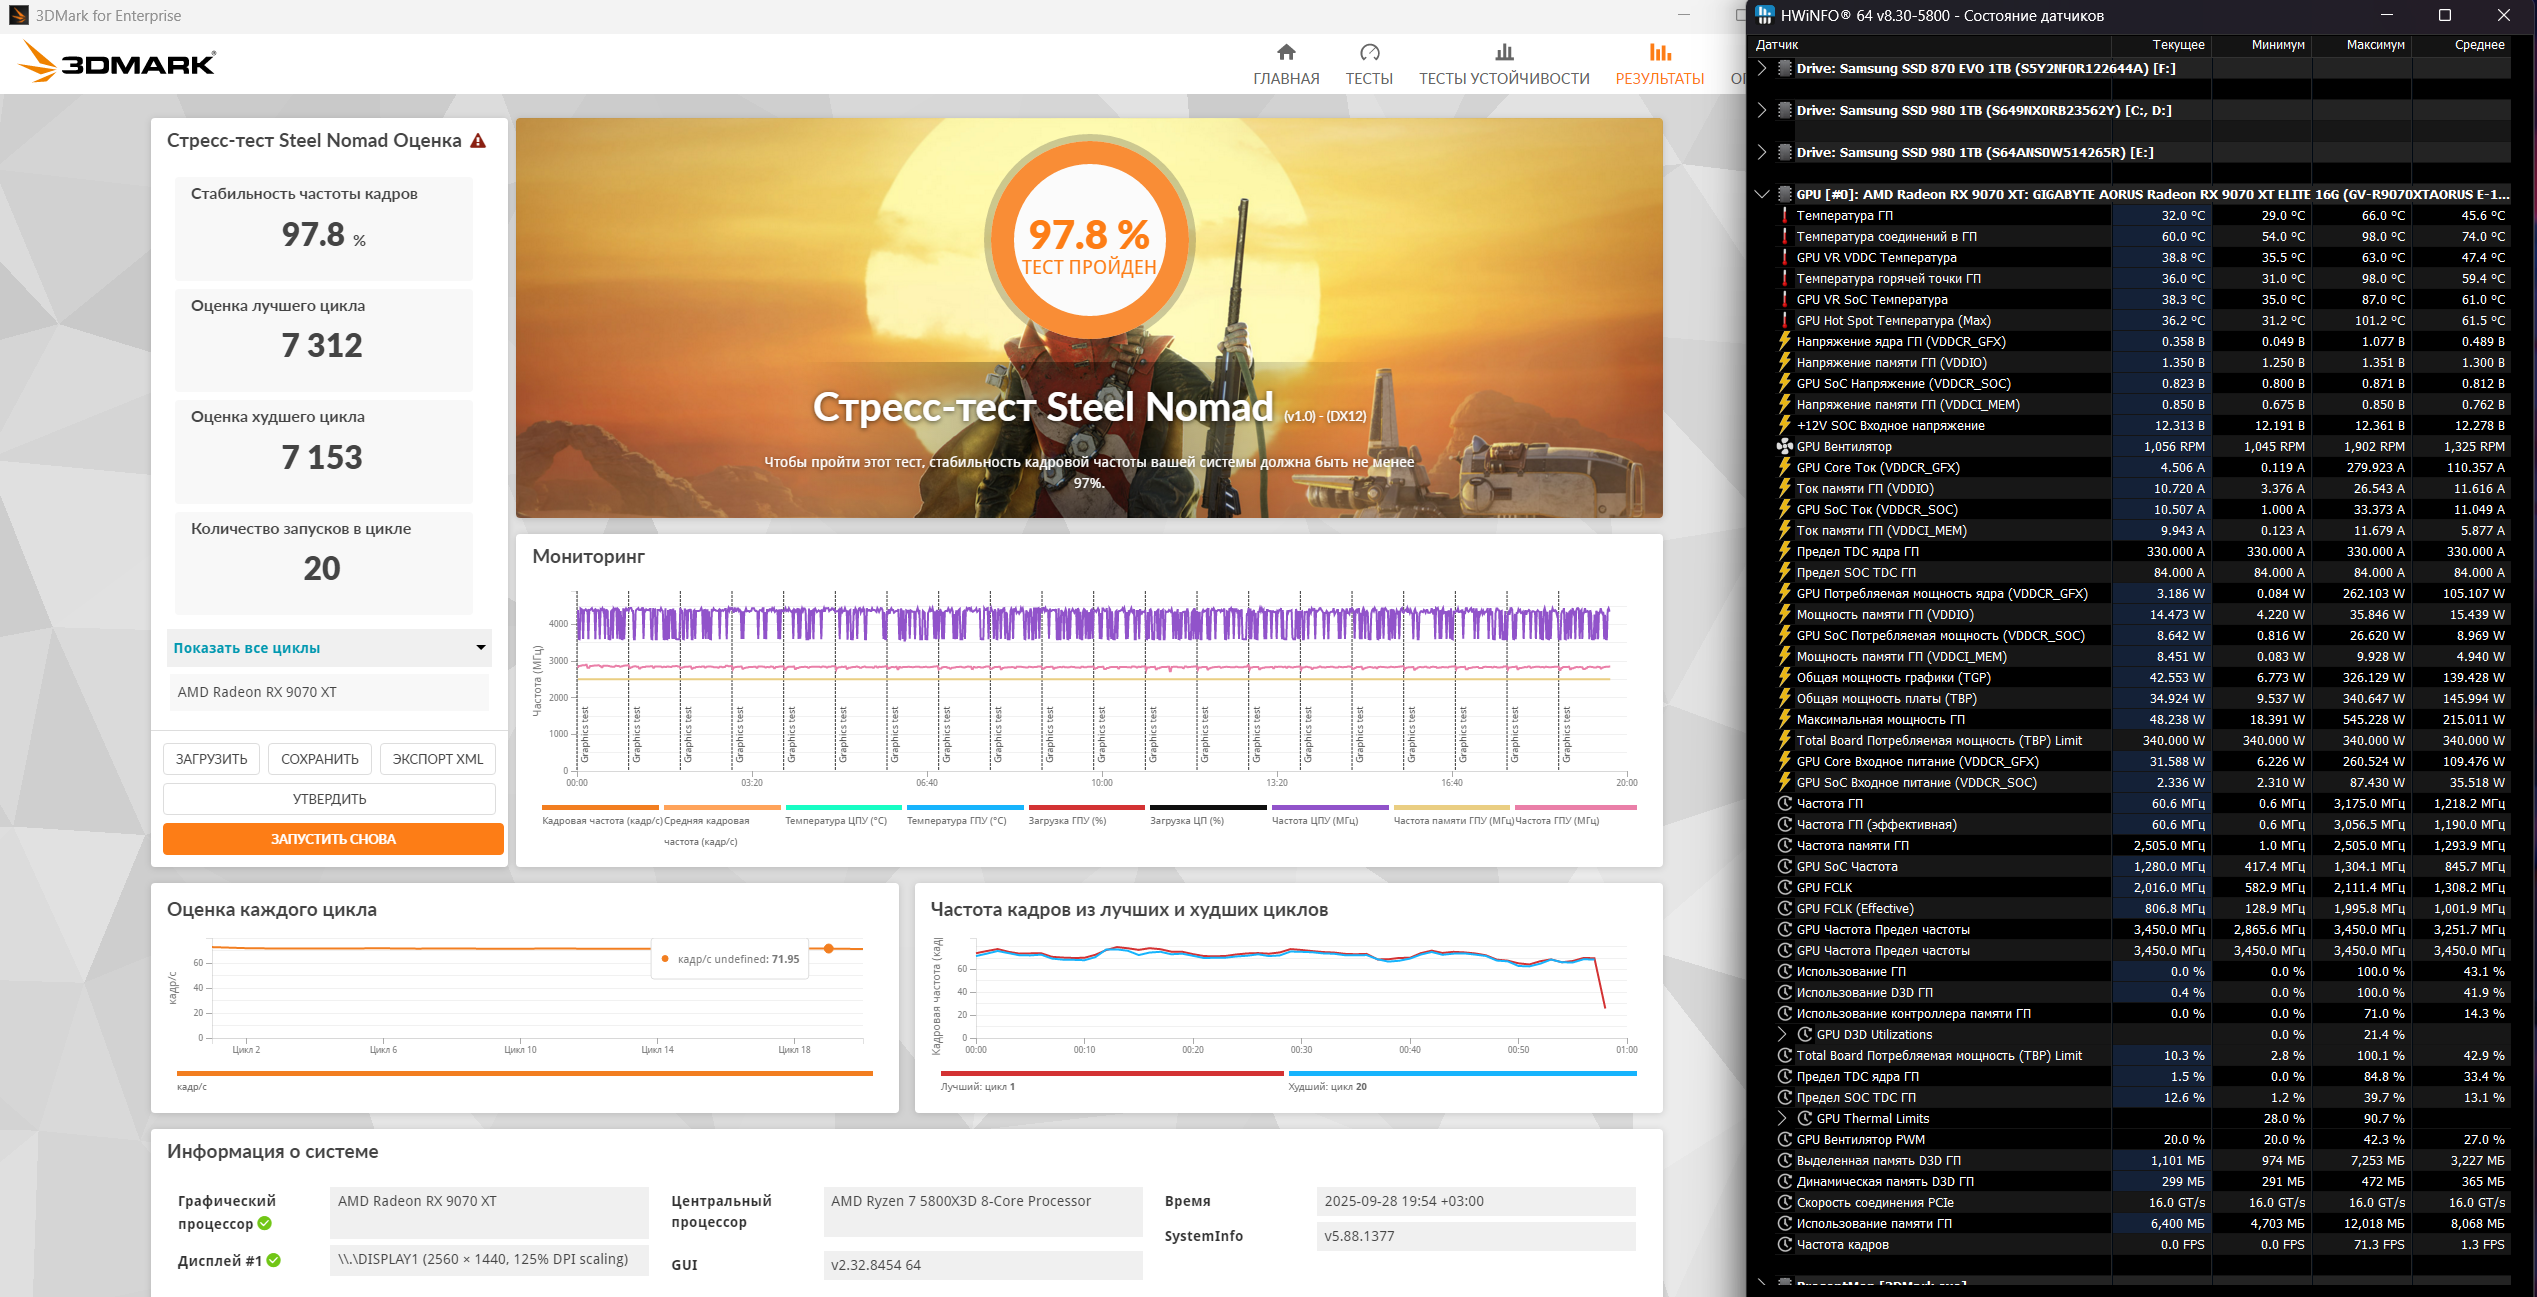
Task: Collapse the AMD Radeon RX 9070 XT sensor group
Action: coord(1762,194)
